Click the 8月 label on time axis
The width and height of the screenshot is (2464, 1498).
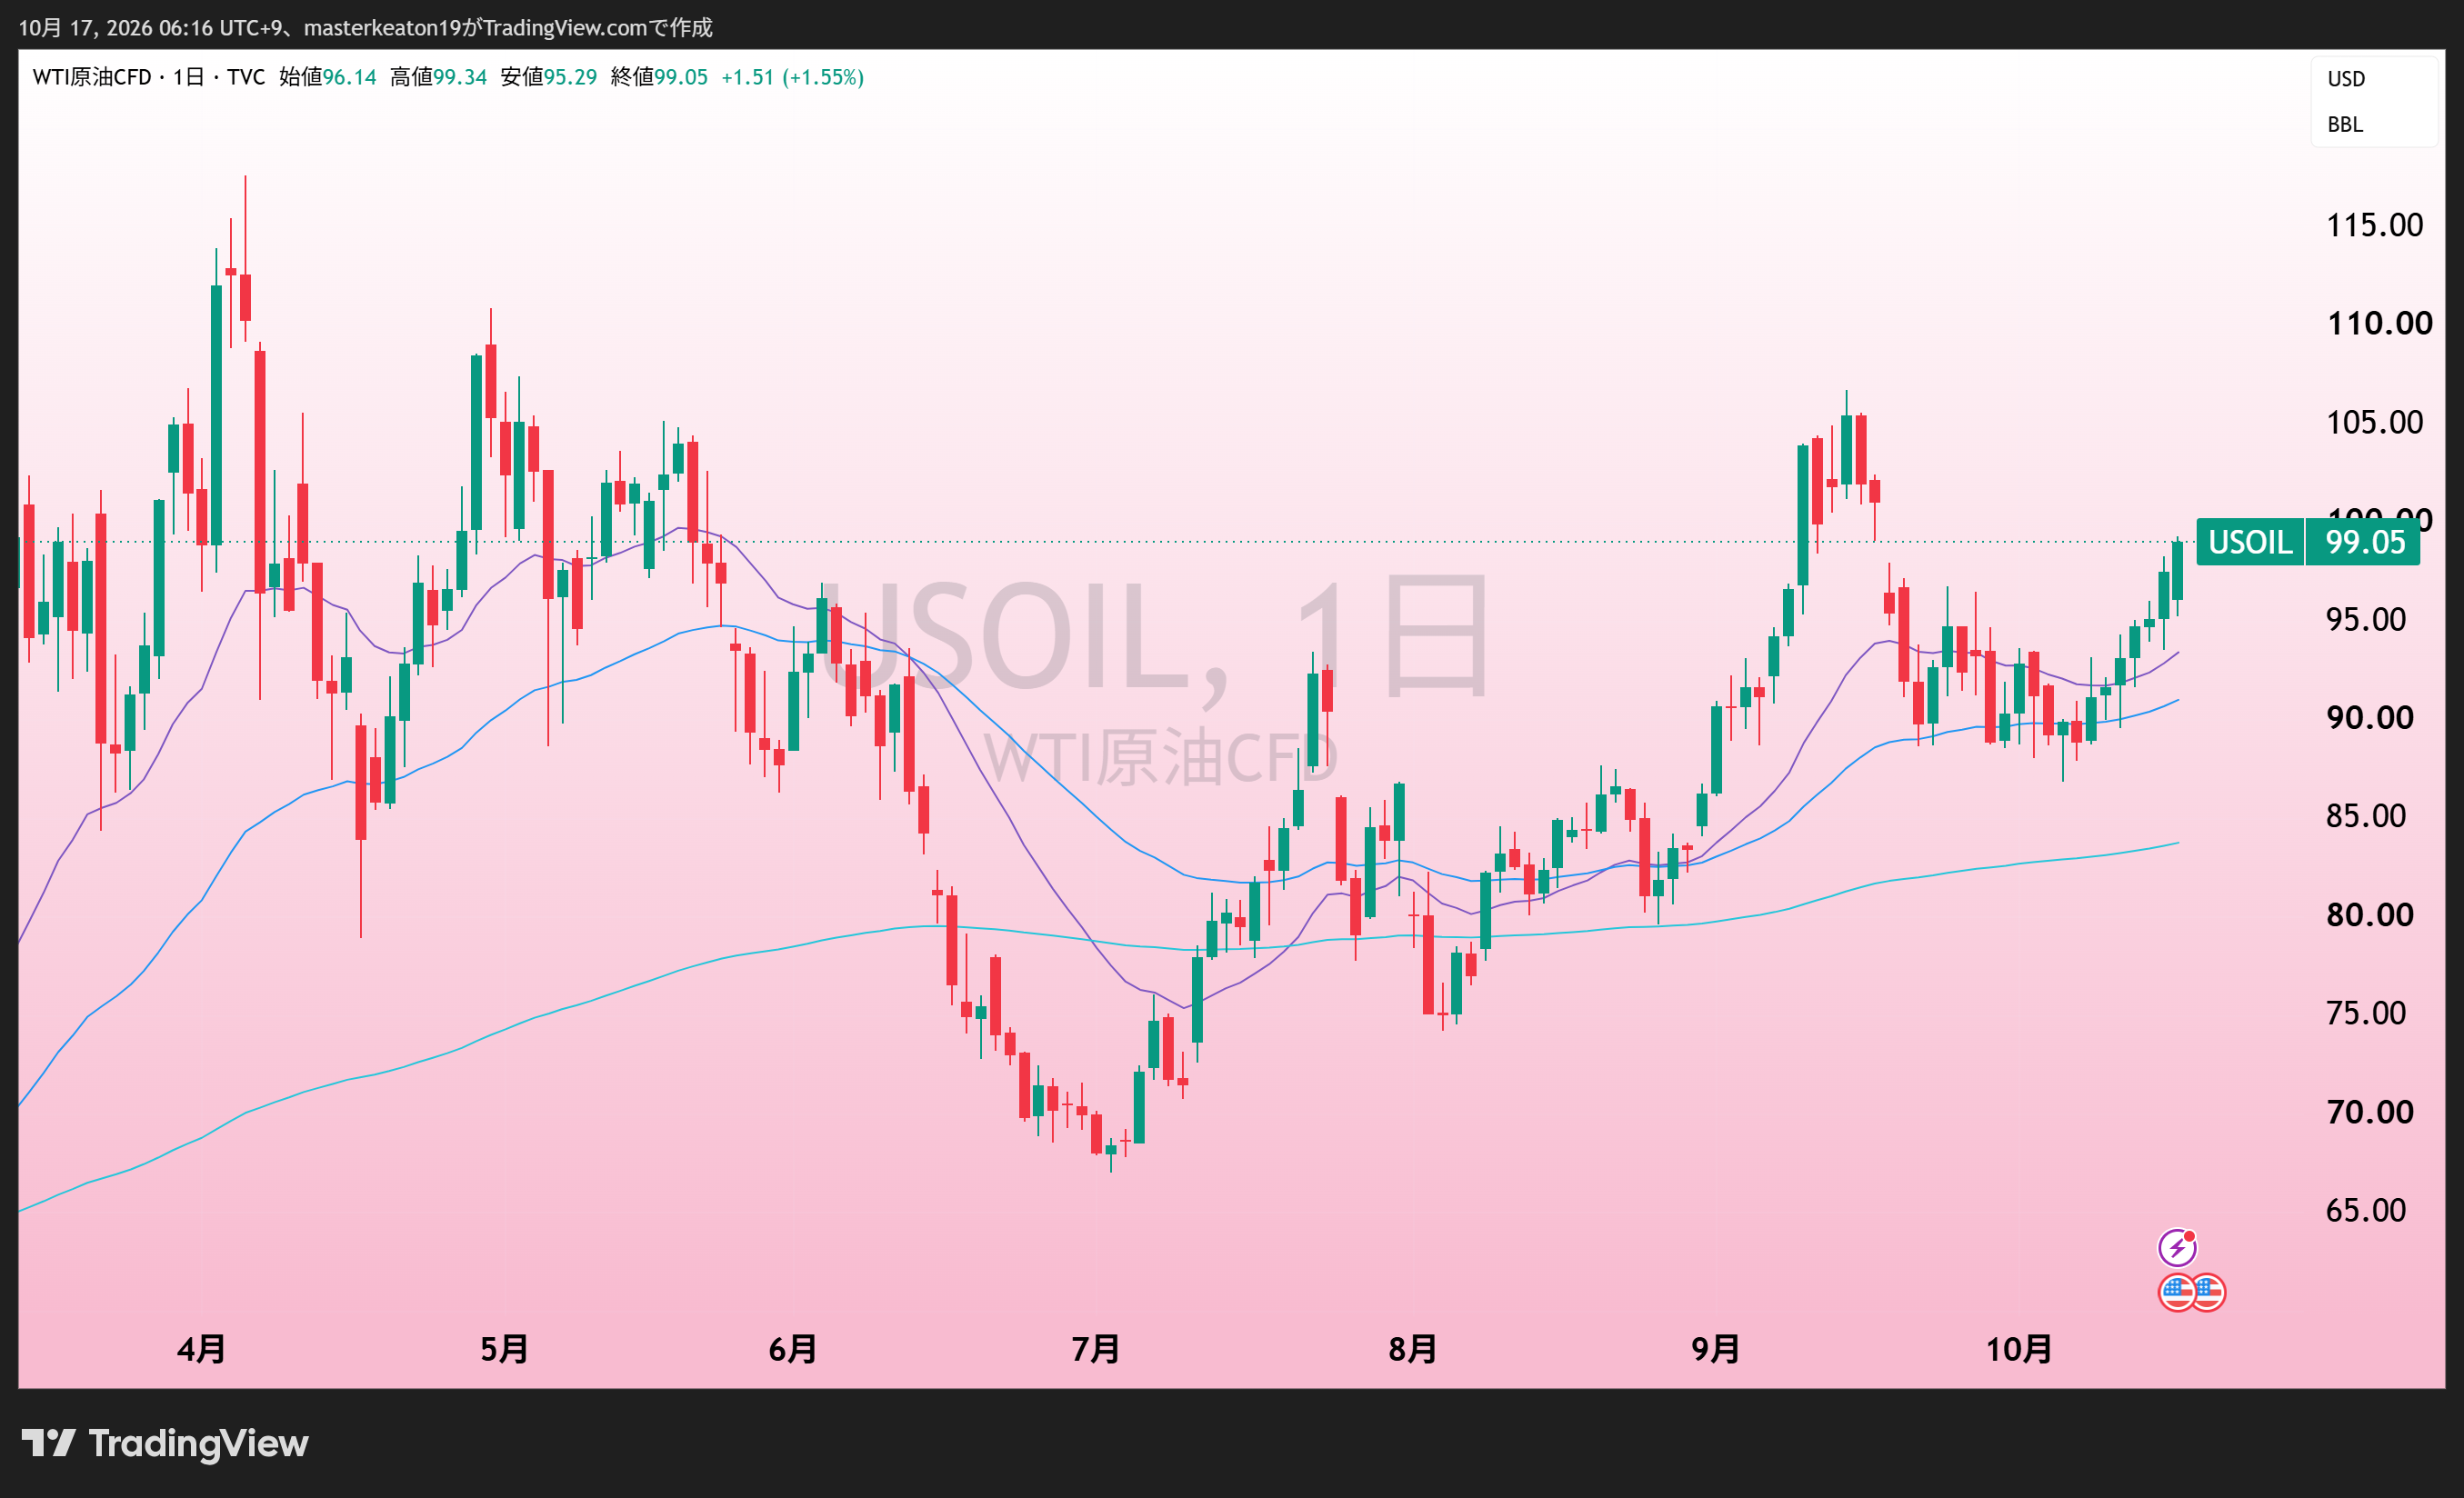coord(1413,1349)
